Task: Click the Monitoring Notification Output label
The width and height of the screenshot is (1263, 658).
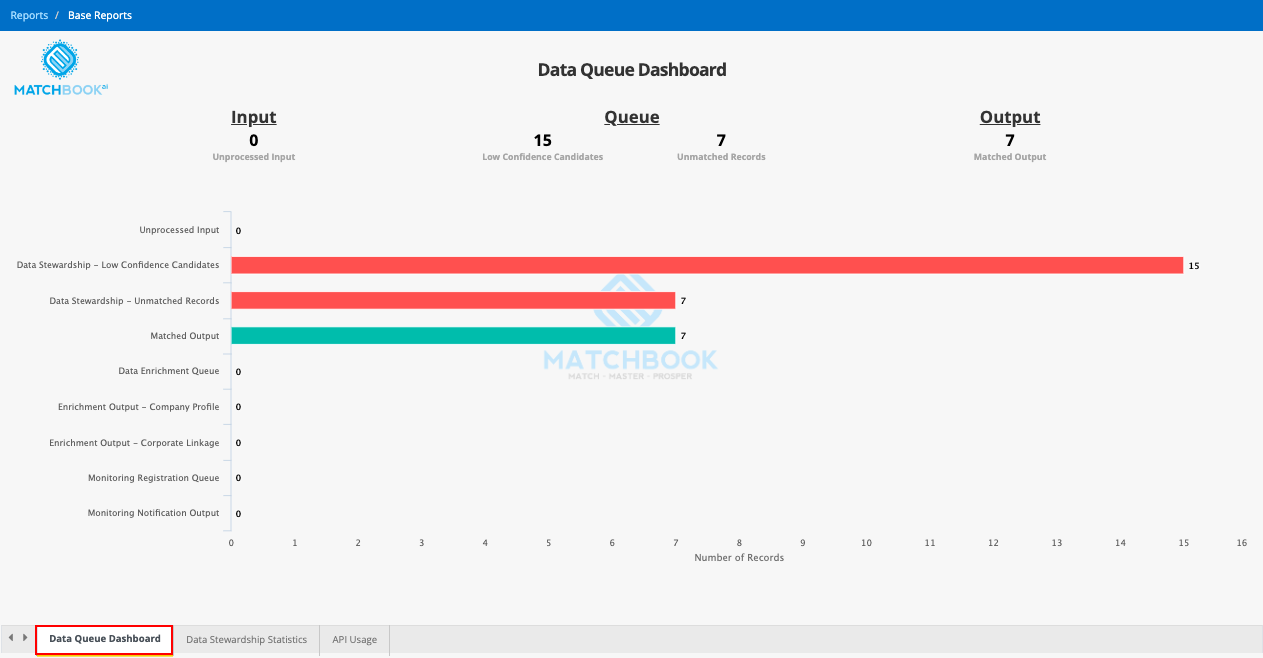Action: click(x=154, y=513)
